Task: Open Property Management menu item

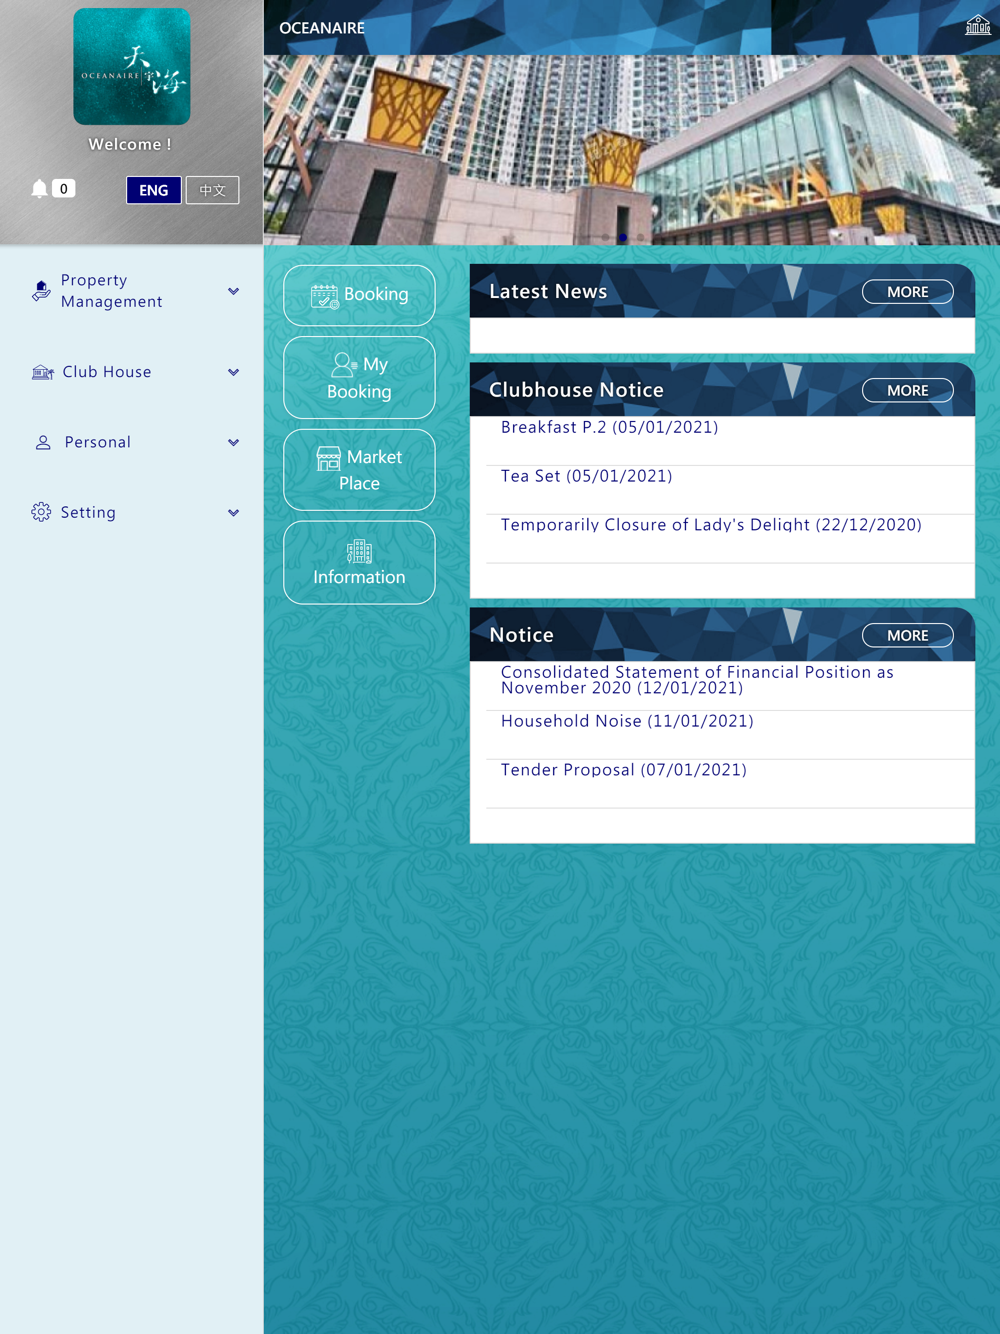Action: coord(132,291)
